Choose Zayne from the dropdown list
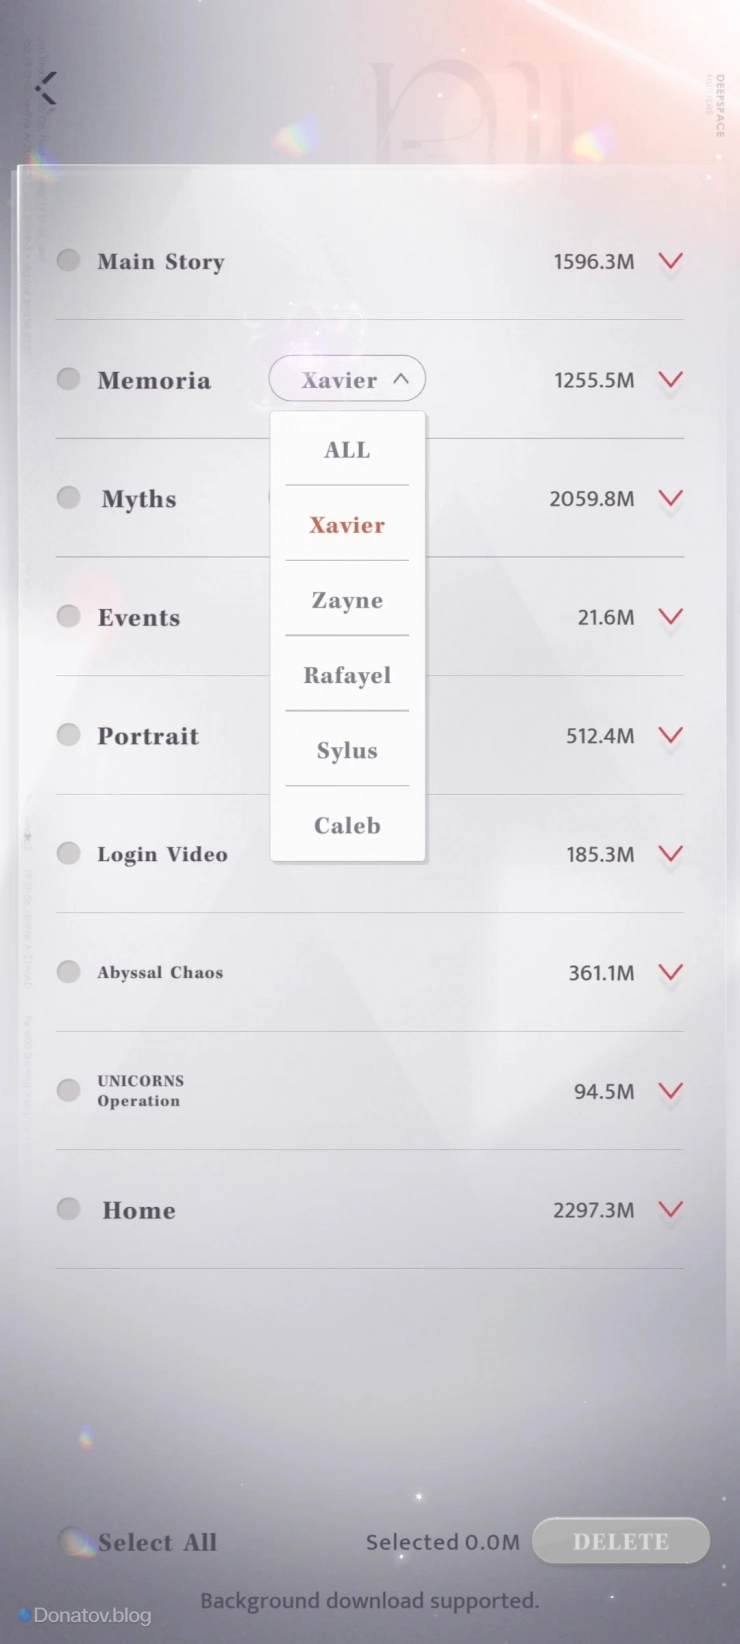This screenshot has width=740, height=1644. [x=347, y=600]
